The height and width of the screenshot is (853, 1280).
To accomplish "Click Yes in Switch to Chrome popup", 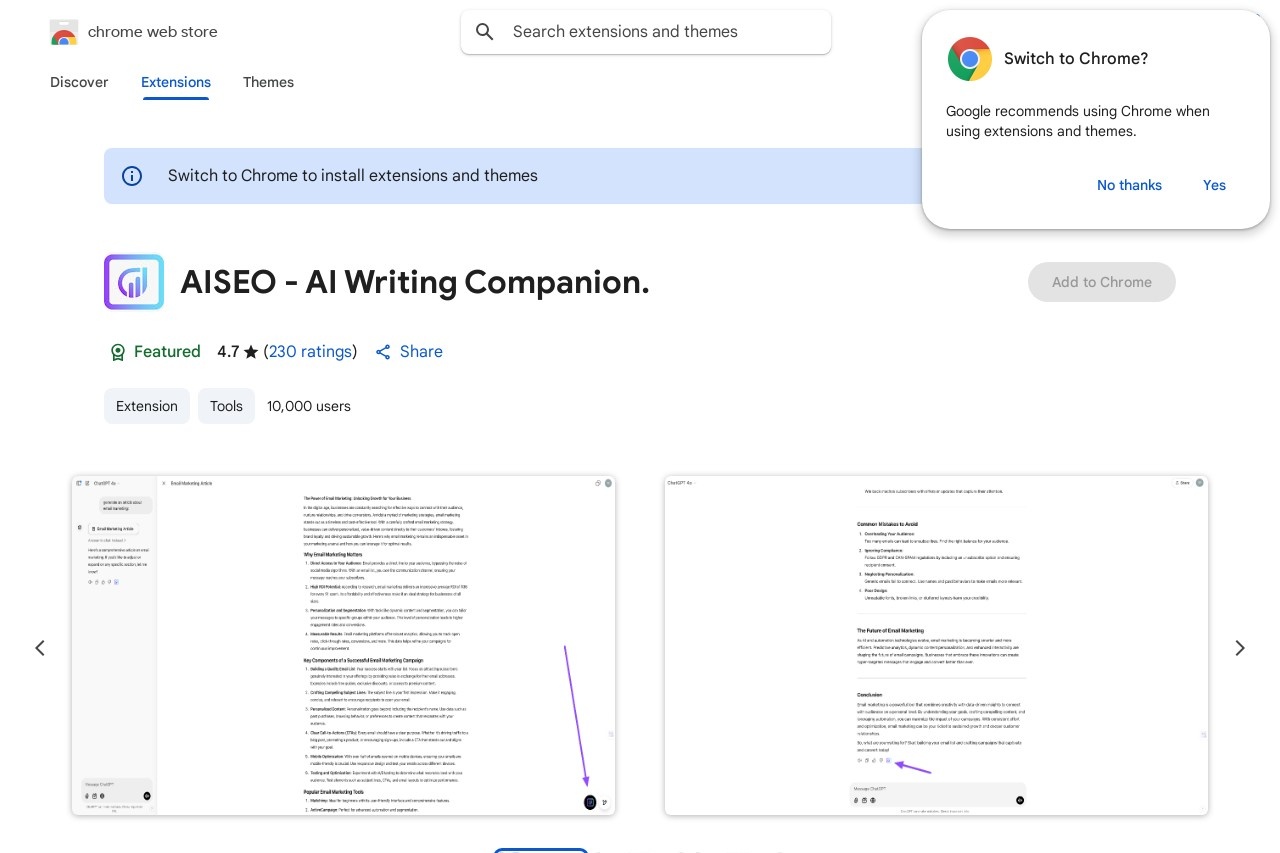I will point(1214,185).
